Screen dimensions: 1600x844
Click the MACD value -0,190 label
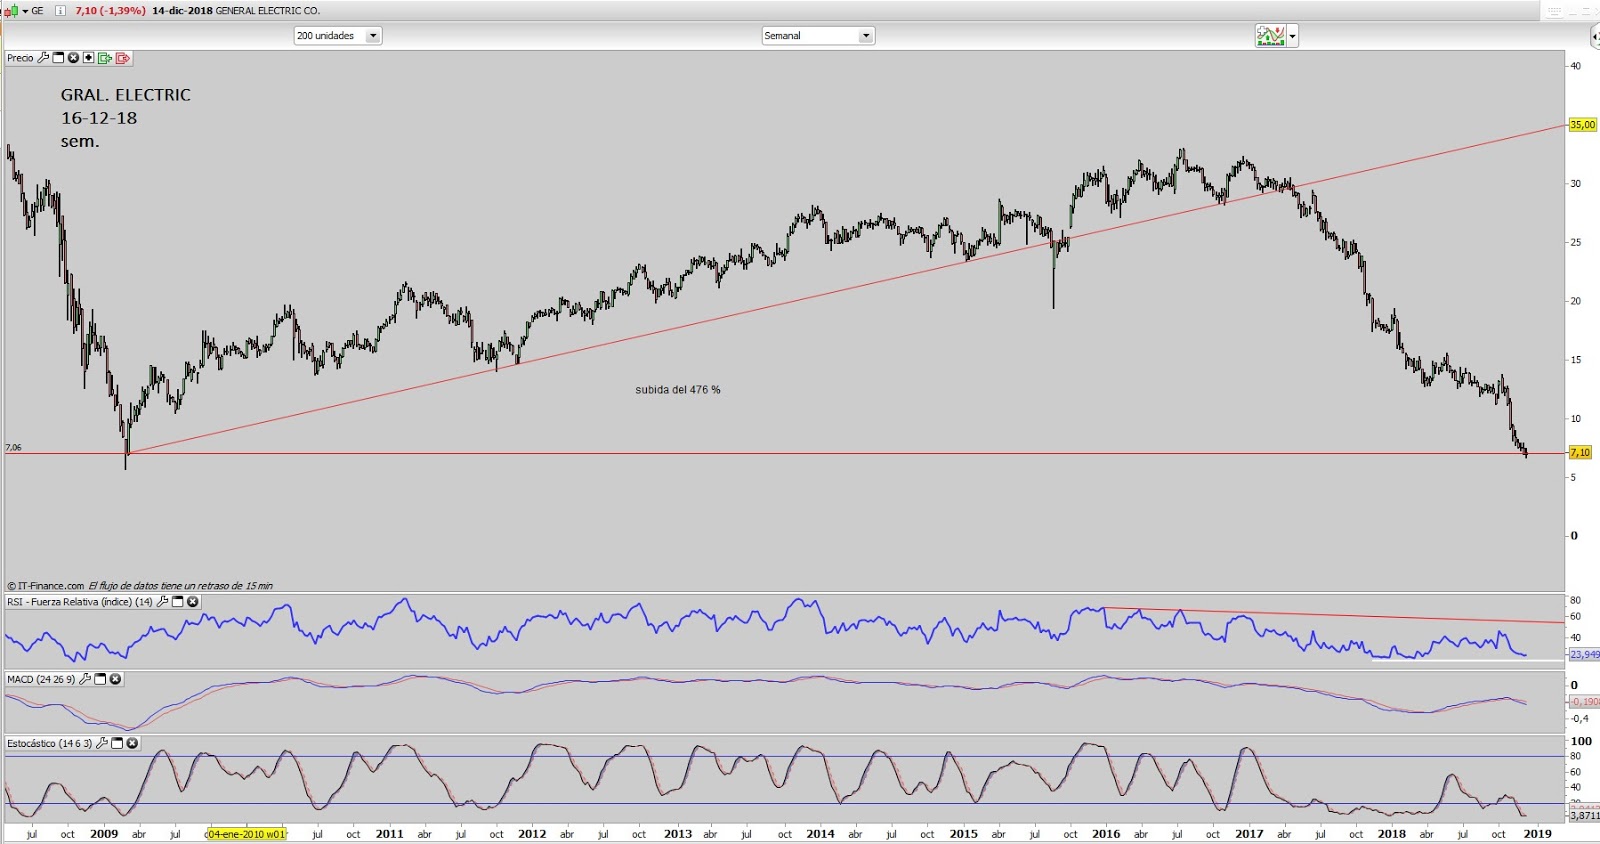tap(1584, 702)
